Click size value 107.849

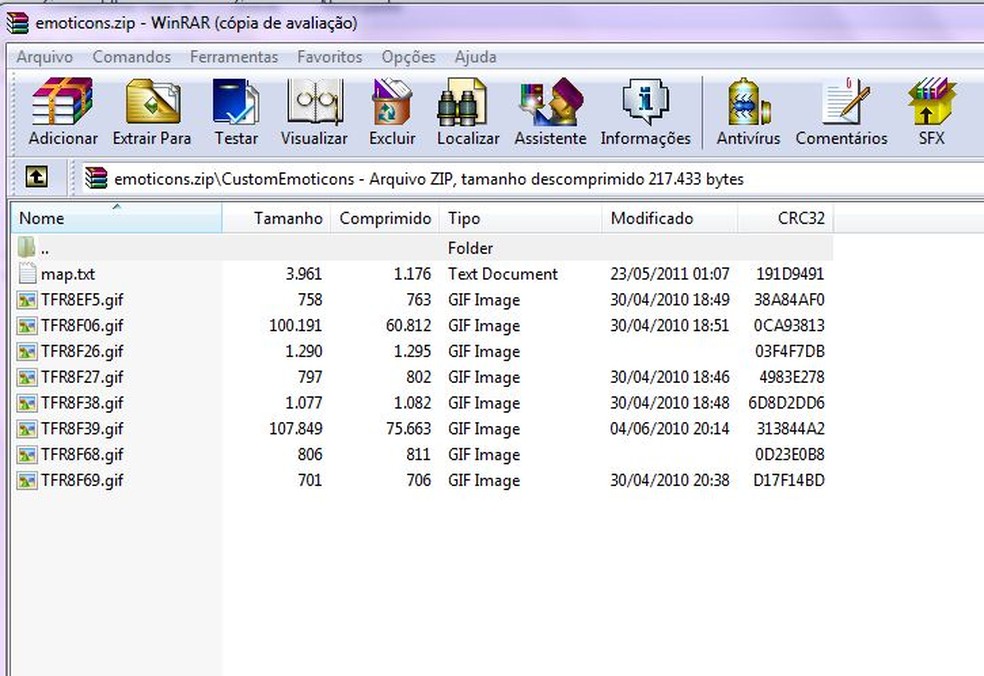click(296, 428)
